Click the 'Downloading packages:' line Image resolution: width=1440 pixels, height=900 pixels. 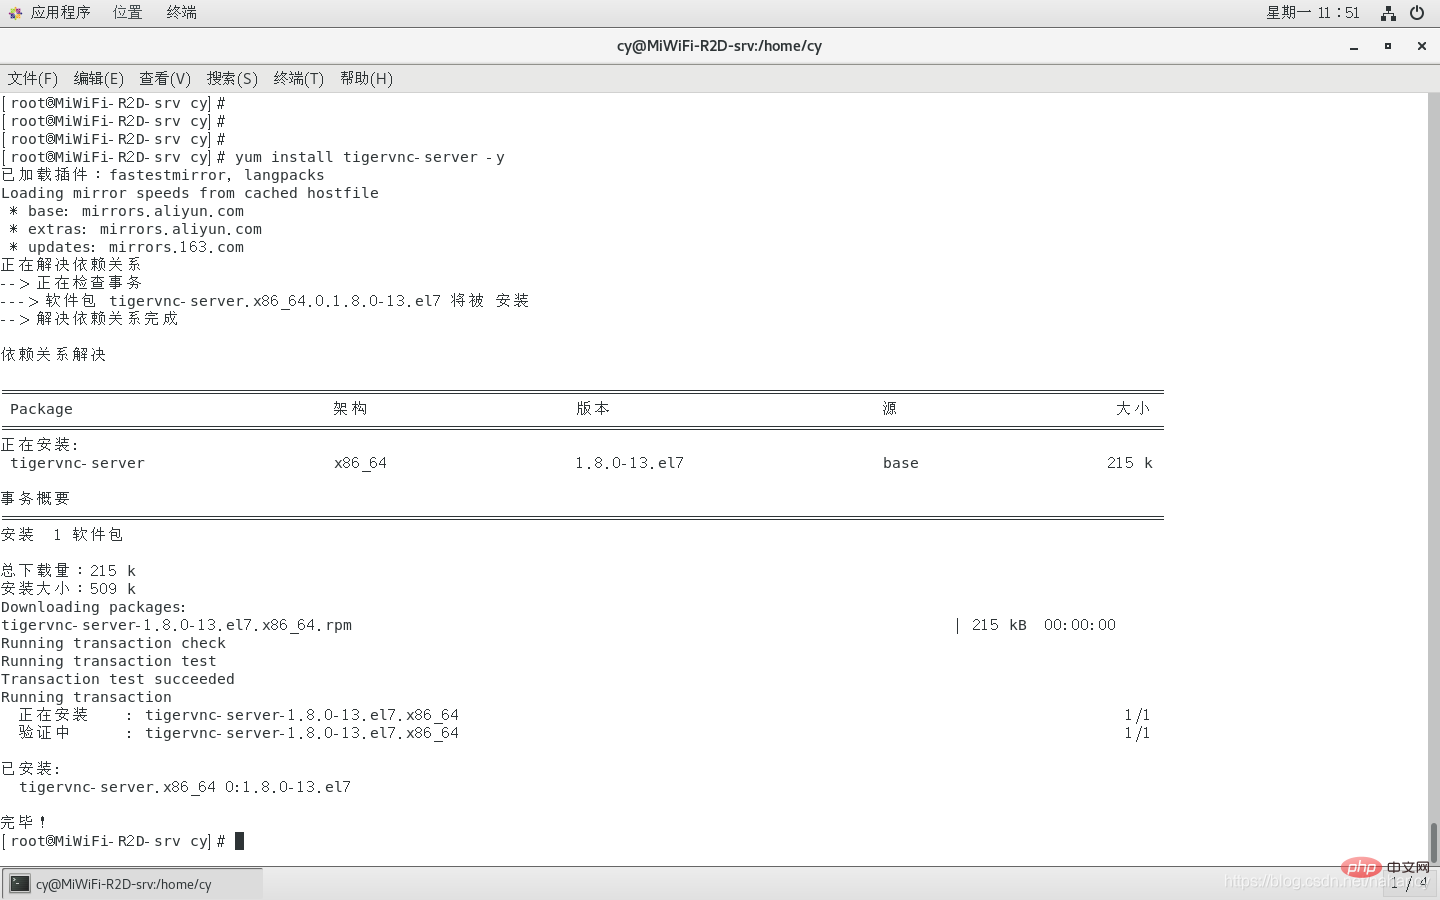pos(94,607)
